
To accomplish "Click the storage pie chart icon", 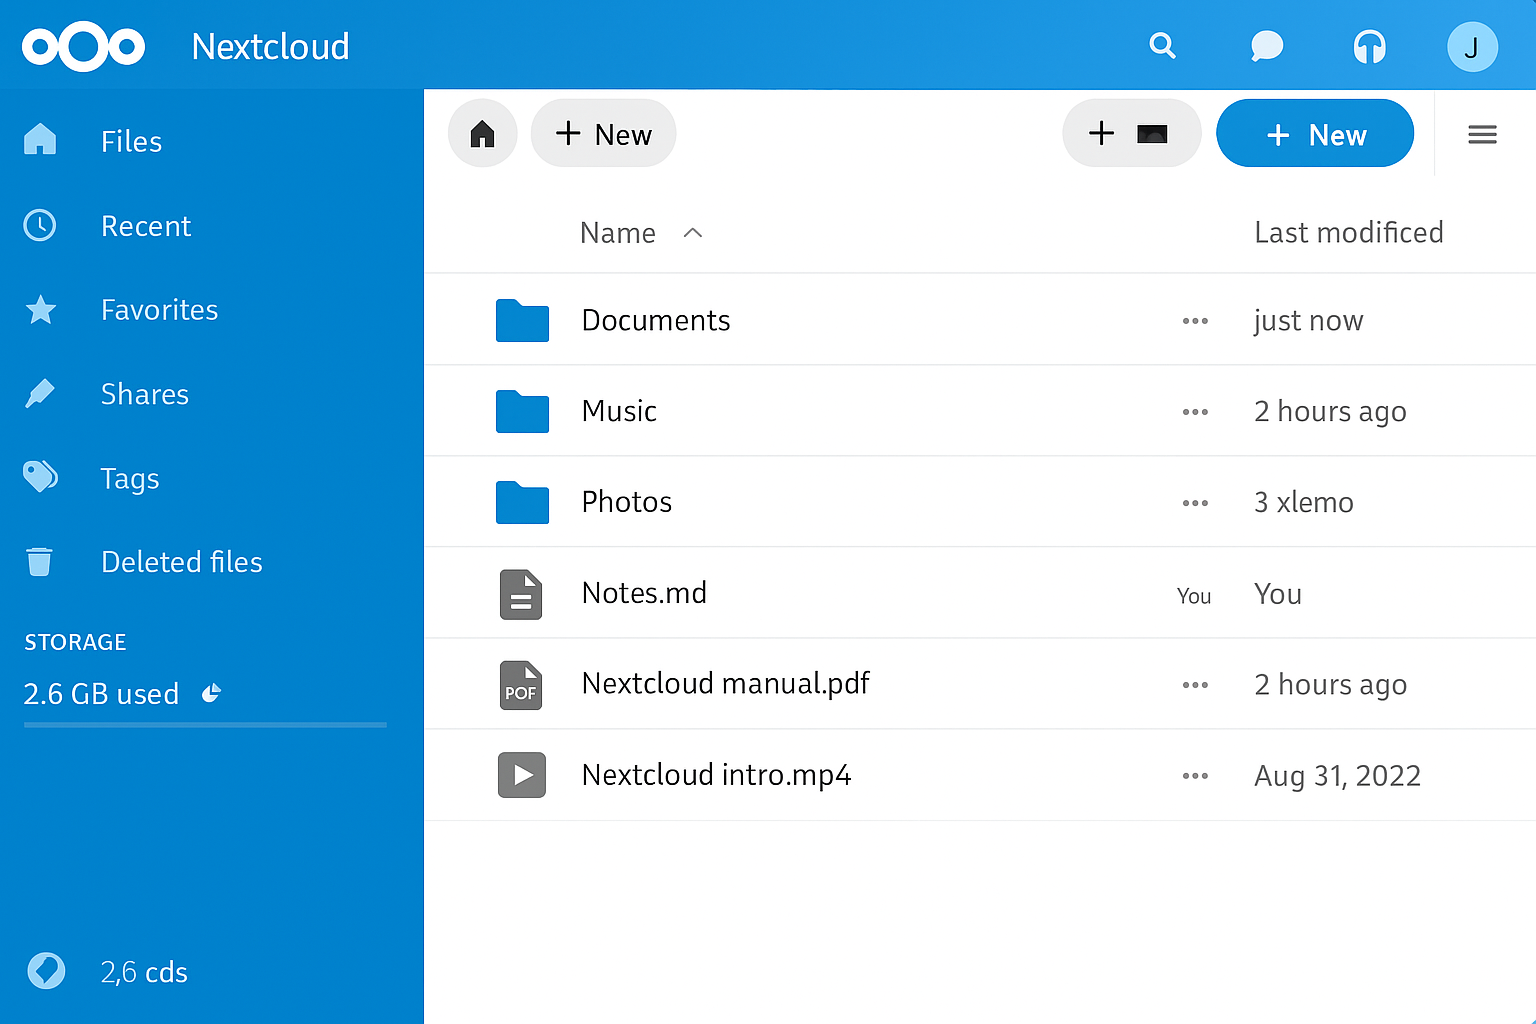I will [211, 693].
